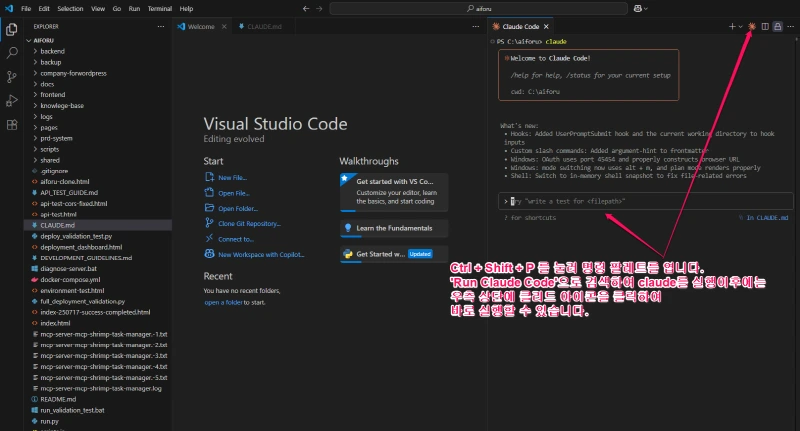Expand the backend folder
Image resolution: width=800 pixels, height=431 pixels.
[x=53, y=51]
